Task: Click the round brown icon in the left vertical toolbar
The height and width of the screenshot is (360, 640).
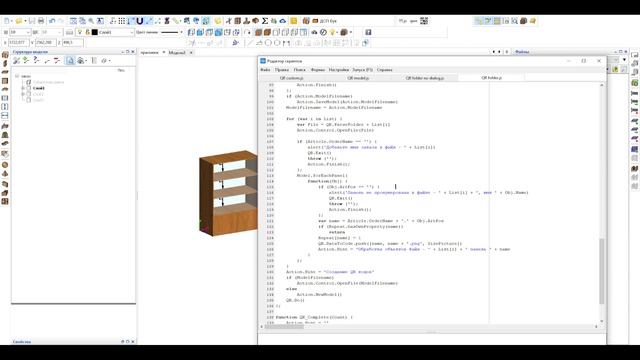Action: pyautogui.click(x=5, y=165)
